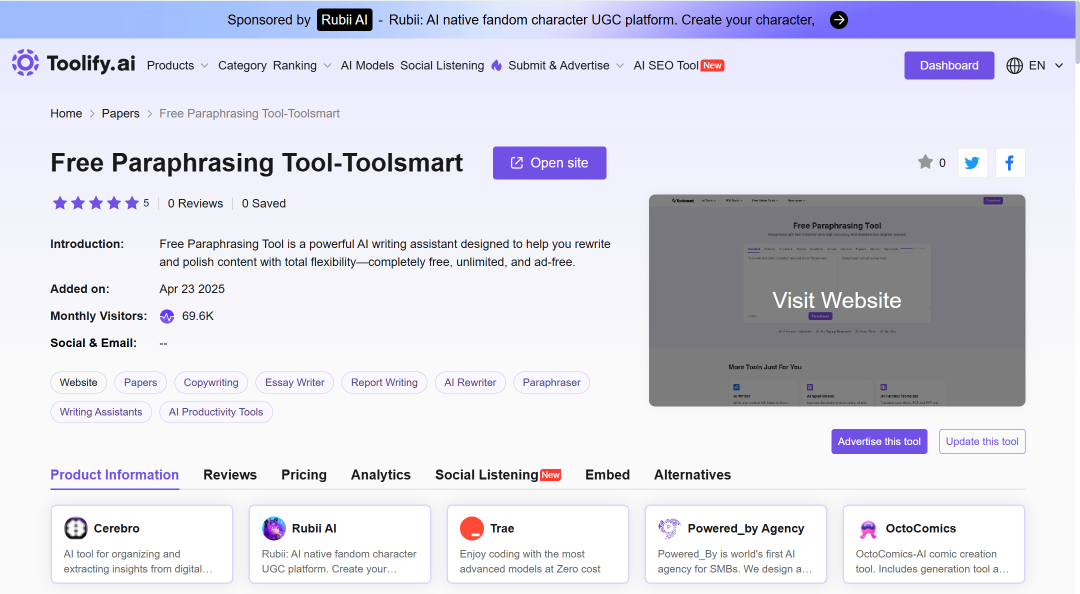Select the Paraphraser tag

click(x=552, y=382)
